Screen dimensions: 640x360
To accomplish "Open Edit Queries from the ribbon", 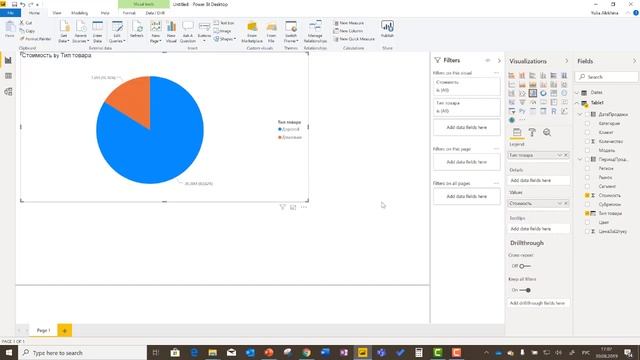I will (x=117, y=32).
